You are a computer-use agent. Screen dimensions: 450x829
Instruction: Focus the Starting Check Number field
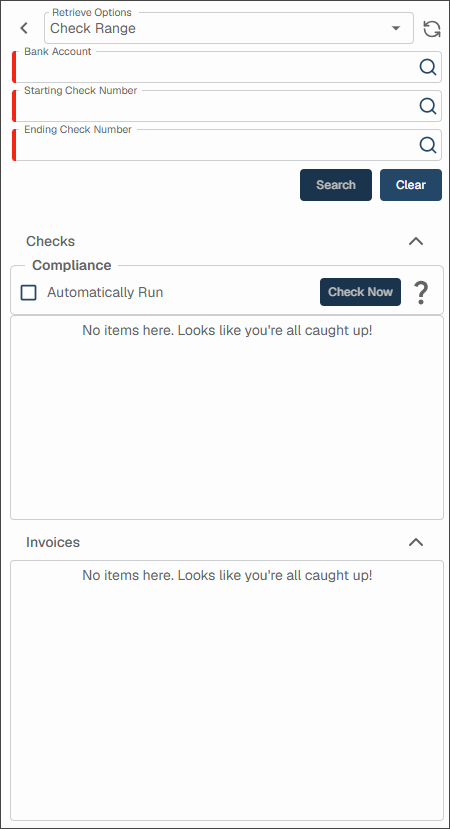click(x=227, y=106)
